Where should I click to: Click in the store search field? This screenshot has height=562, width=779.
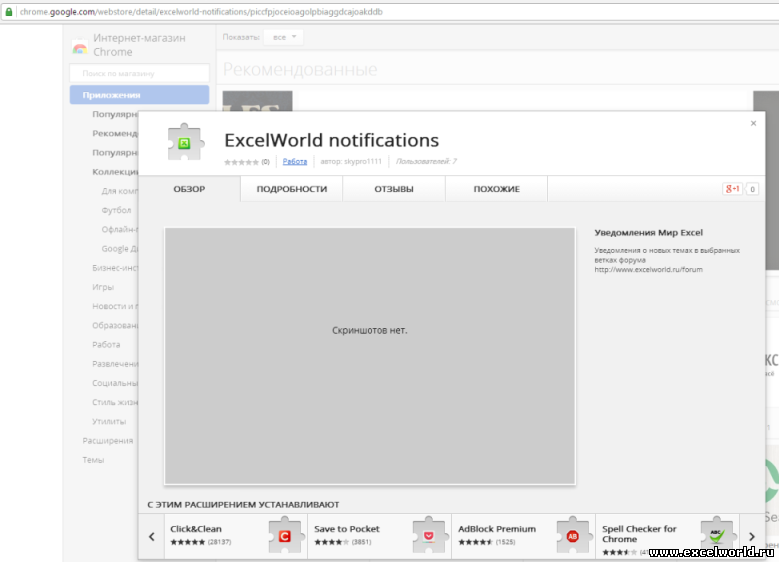click(139, 73)
